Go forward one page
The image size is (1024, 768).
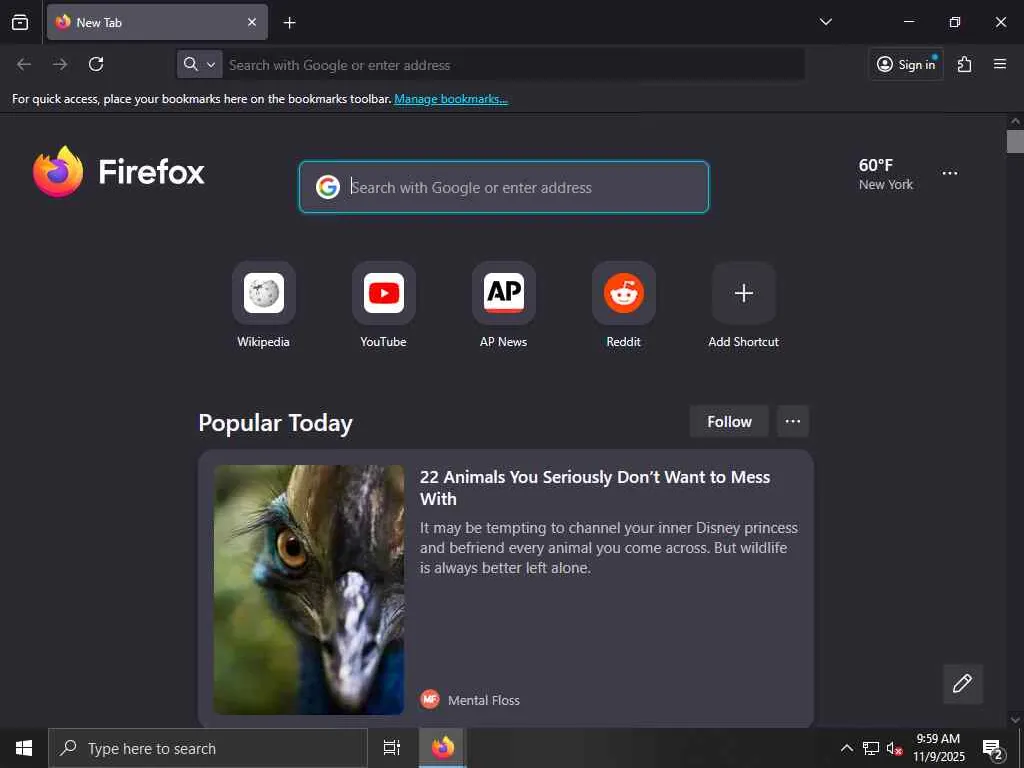[60, 64]
